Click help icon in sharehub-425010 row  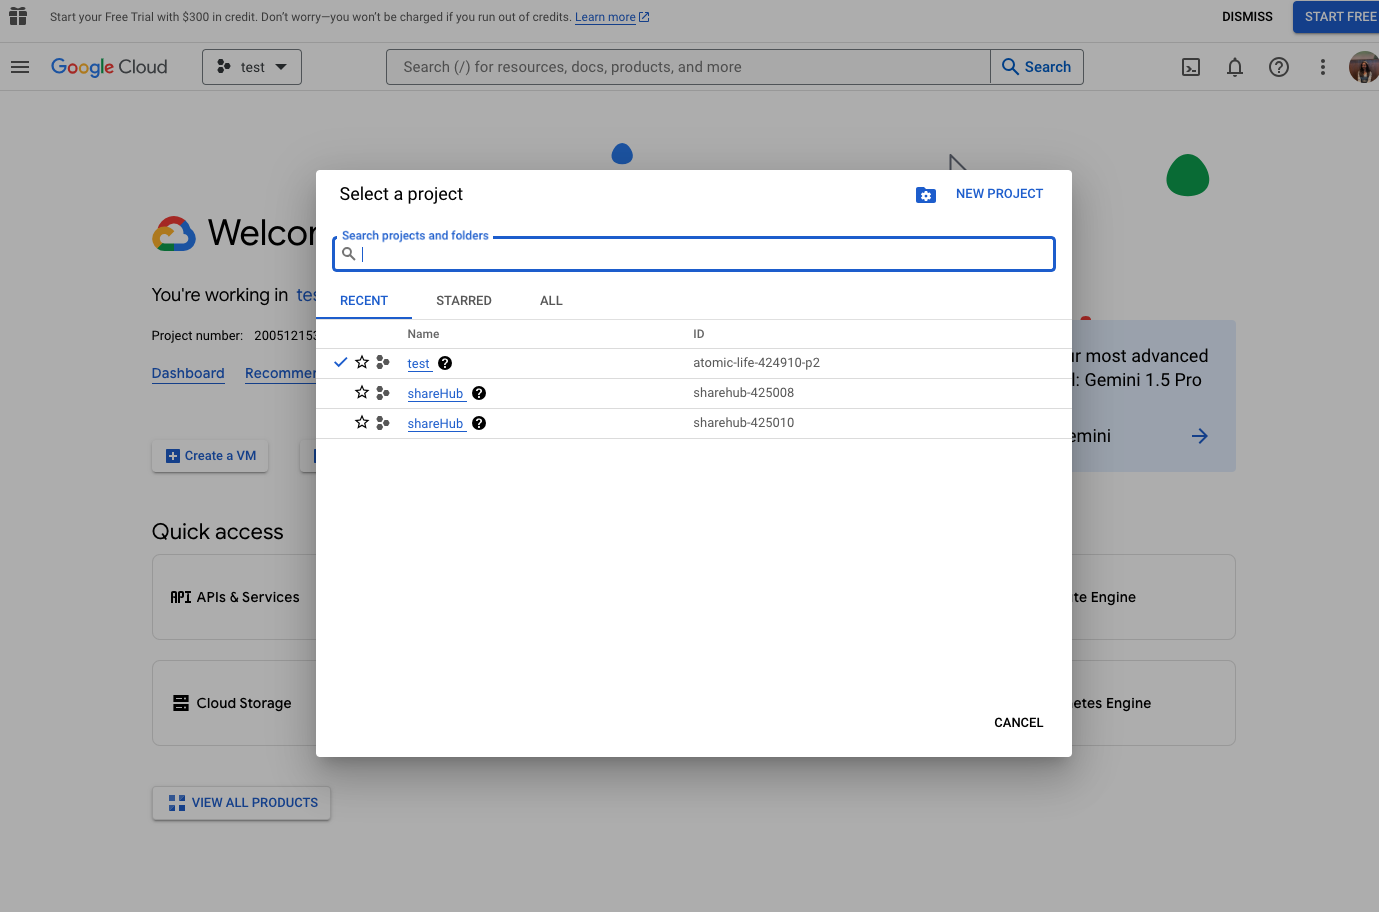(x=479, y=423)
